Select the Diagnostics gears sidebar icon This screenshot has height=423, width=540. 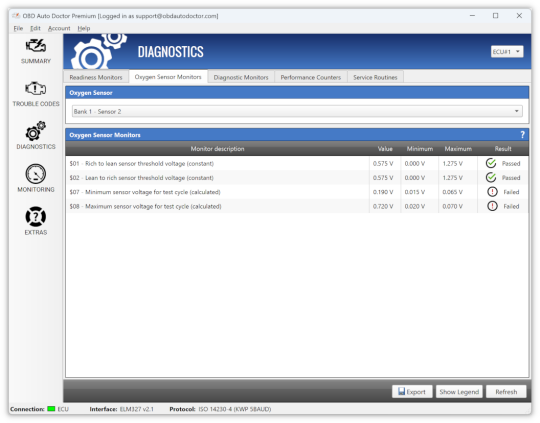coord(36,131)
